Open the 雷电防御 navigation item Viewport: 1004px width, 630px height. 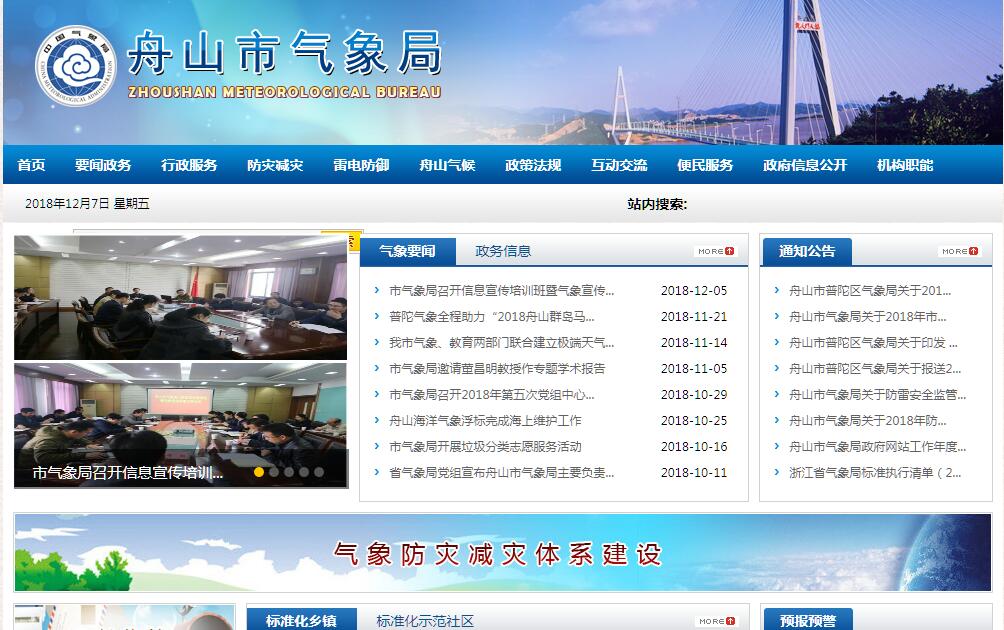361,165
